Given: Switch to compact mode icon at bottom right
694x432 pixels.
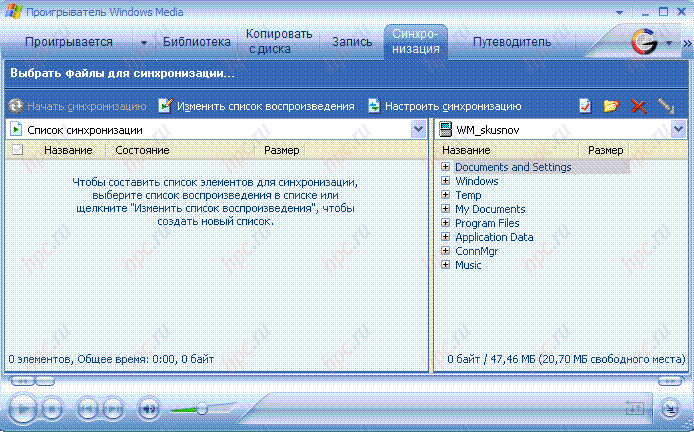Looking at the screenshot, I should pos(670,409).
